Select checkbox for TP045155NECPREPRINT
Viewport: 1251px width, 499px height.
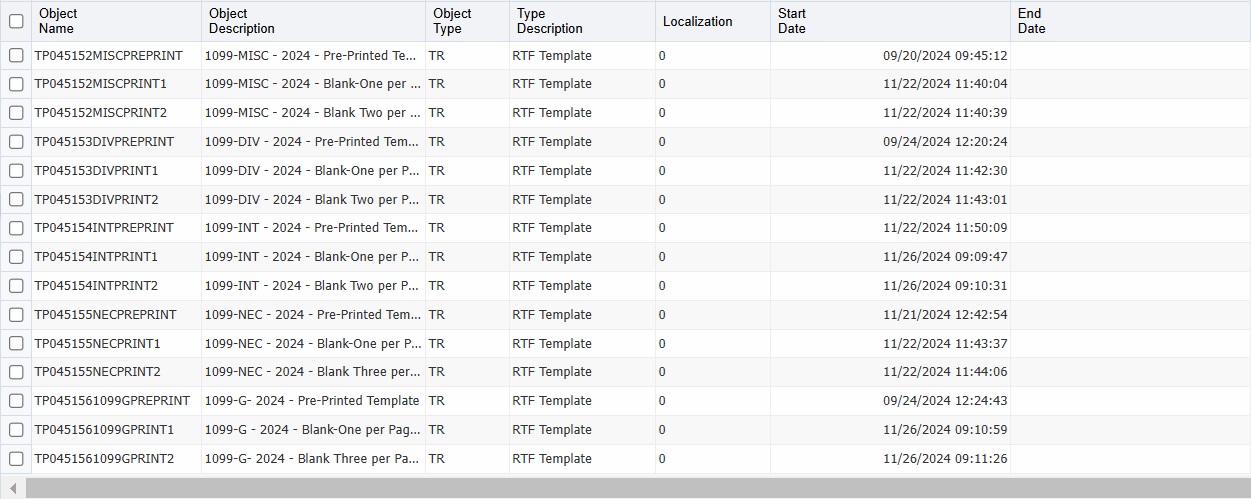tap(16, 315)
